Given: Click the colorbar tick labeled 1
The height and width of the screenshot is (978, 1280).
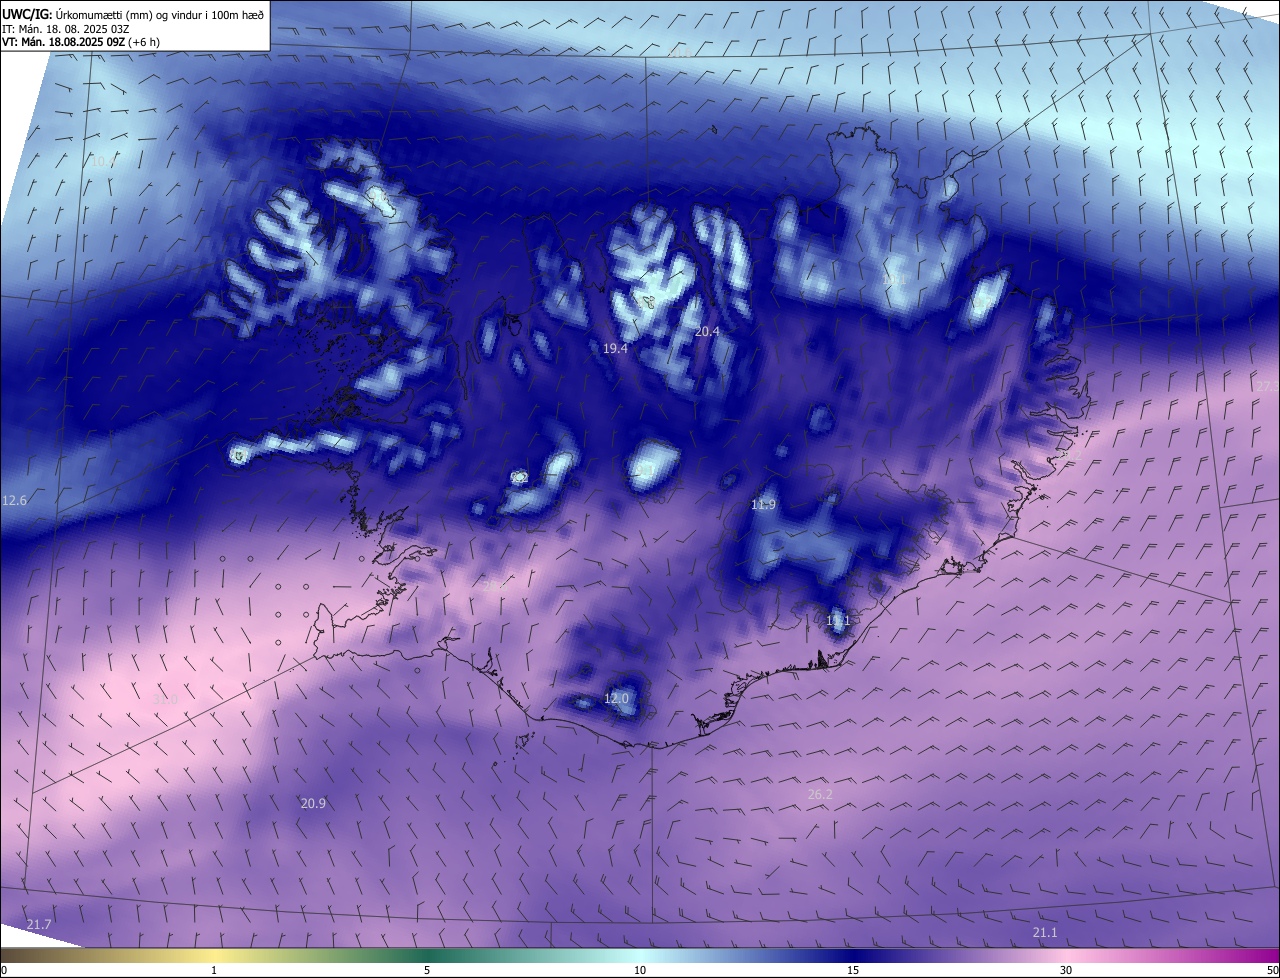Looking at the screenshot, I should 214,970.
